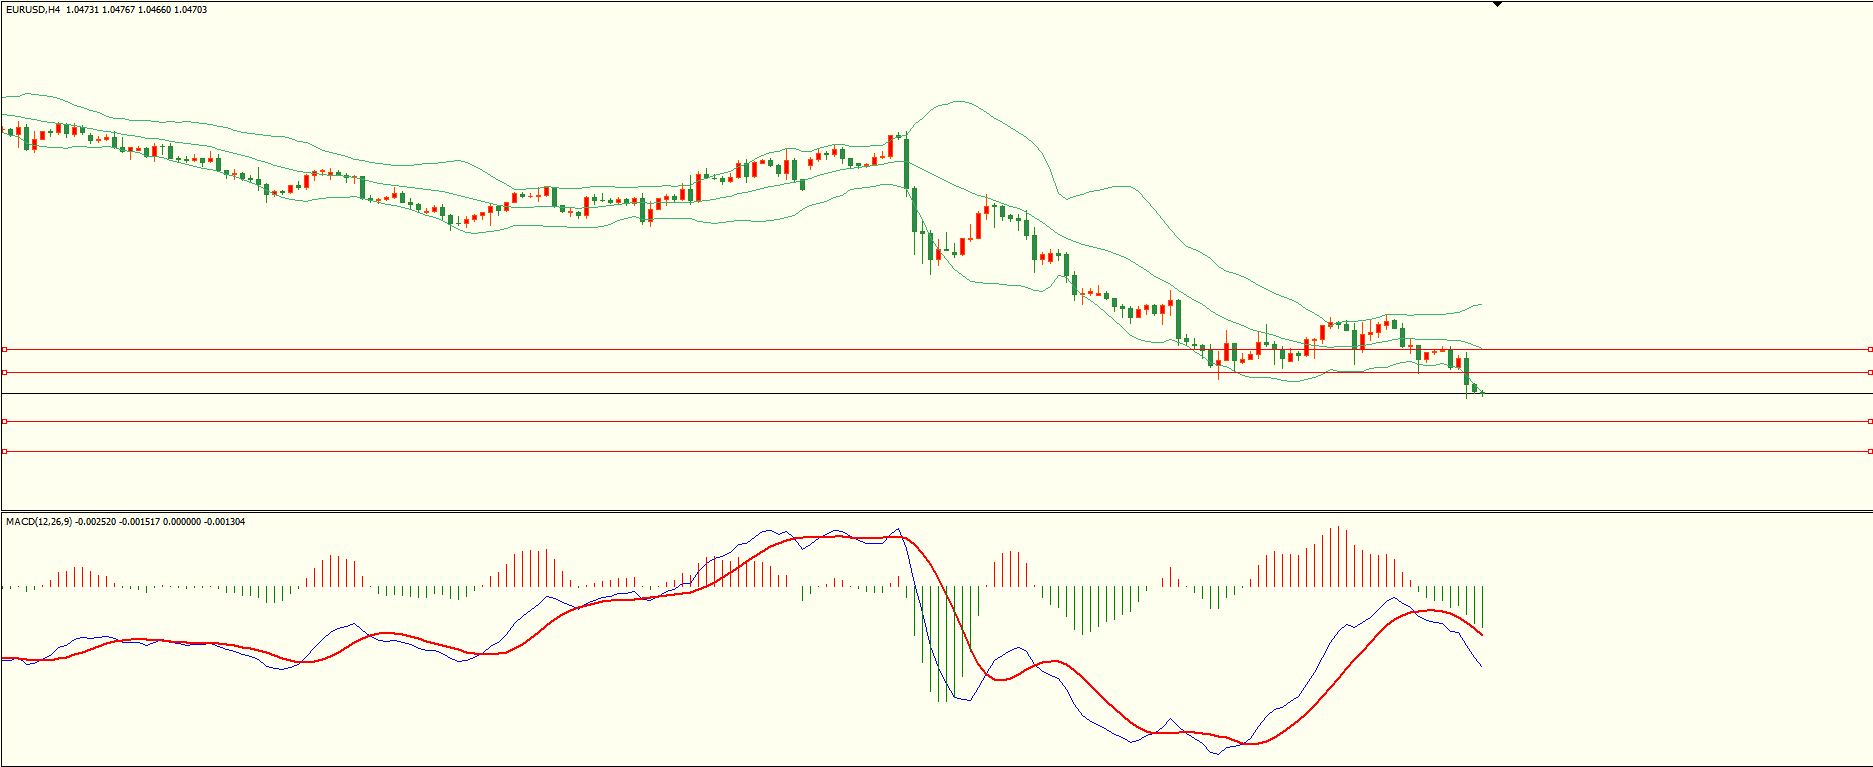Click right handle of lowest red horizontal line
1873x767 pixels.
(1869, 451)
